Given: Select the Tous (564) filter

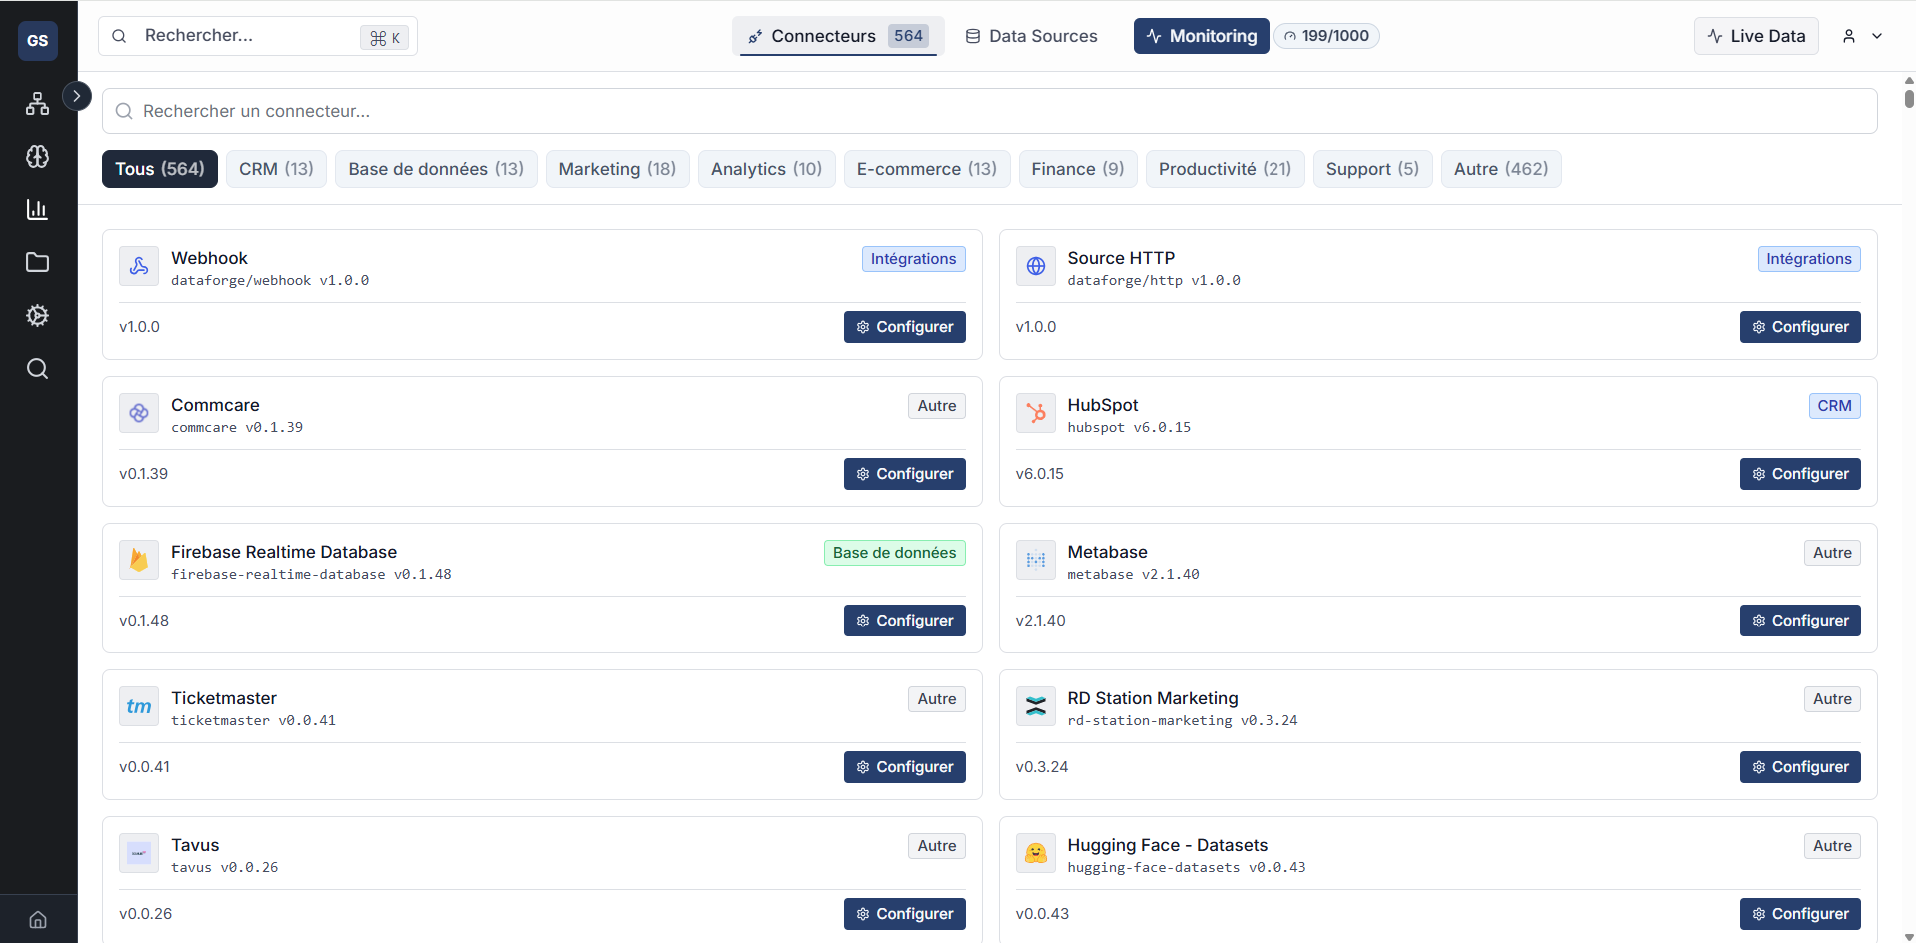Looking at the screenshot, I should point(160,169).
